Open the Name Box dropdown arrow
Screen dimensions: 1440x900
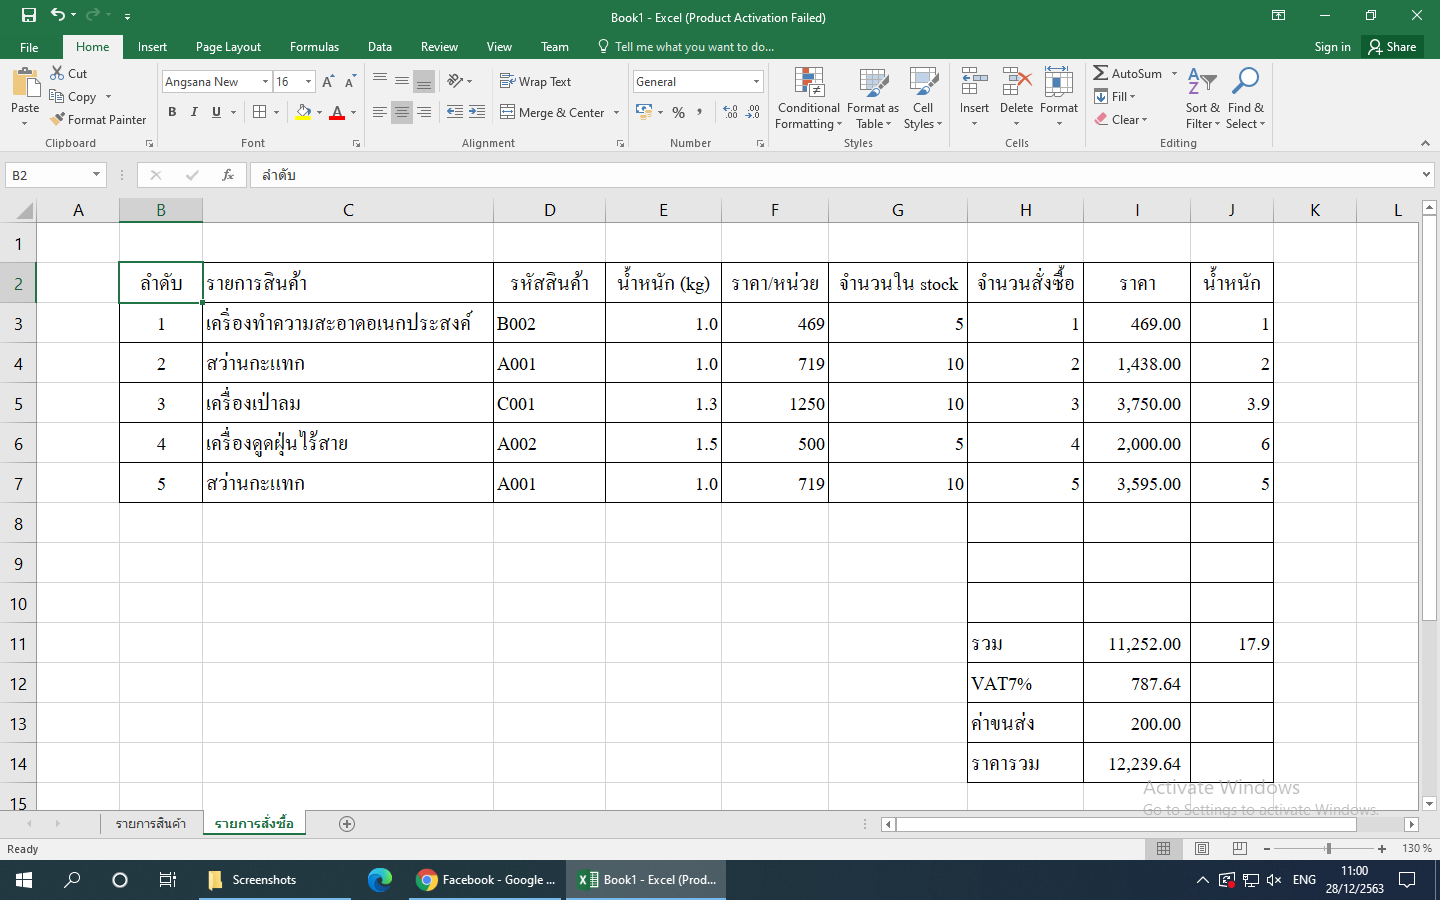(x=96, y=175)
